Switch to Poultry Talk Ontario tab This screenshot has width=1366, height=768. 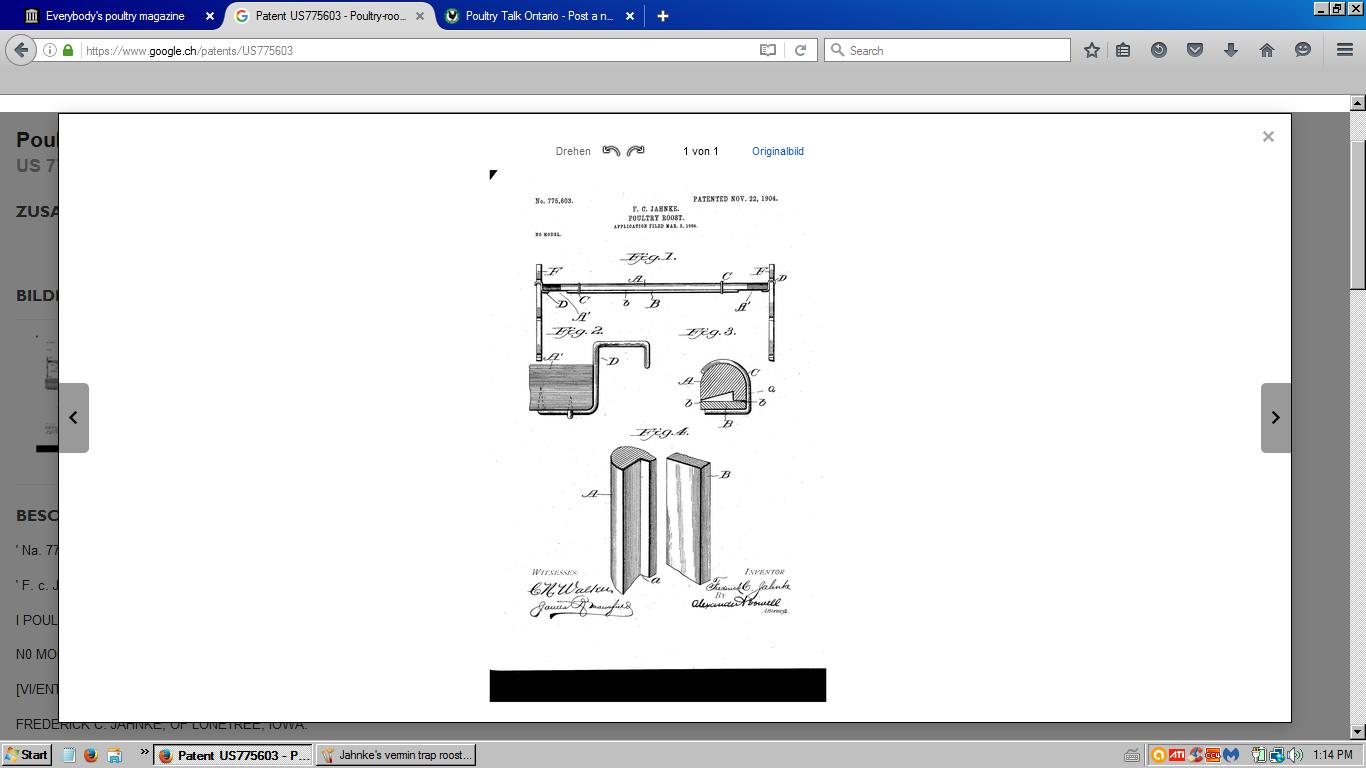point(538,16)
